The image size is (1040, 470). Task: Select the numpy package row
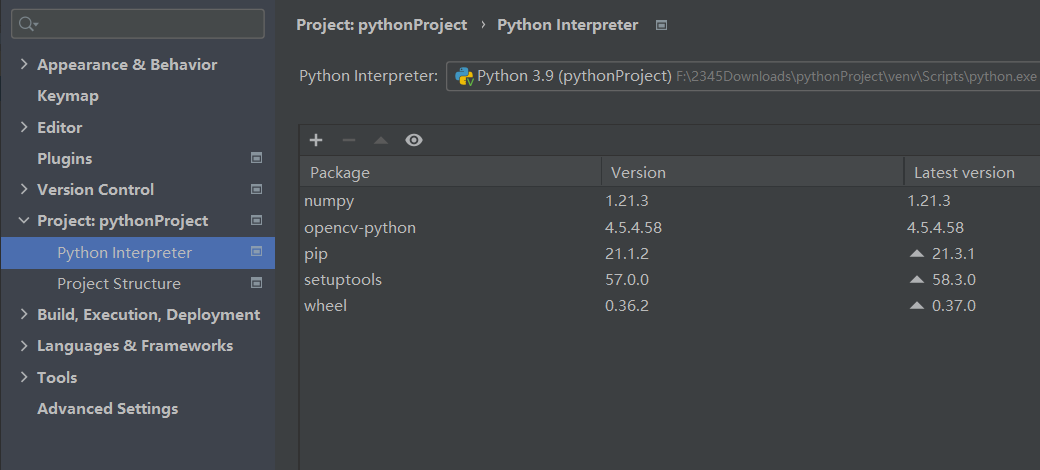pyautogui.click(x=670, y=201)
